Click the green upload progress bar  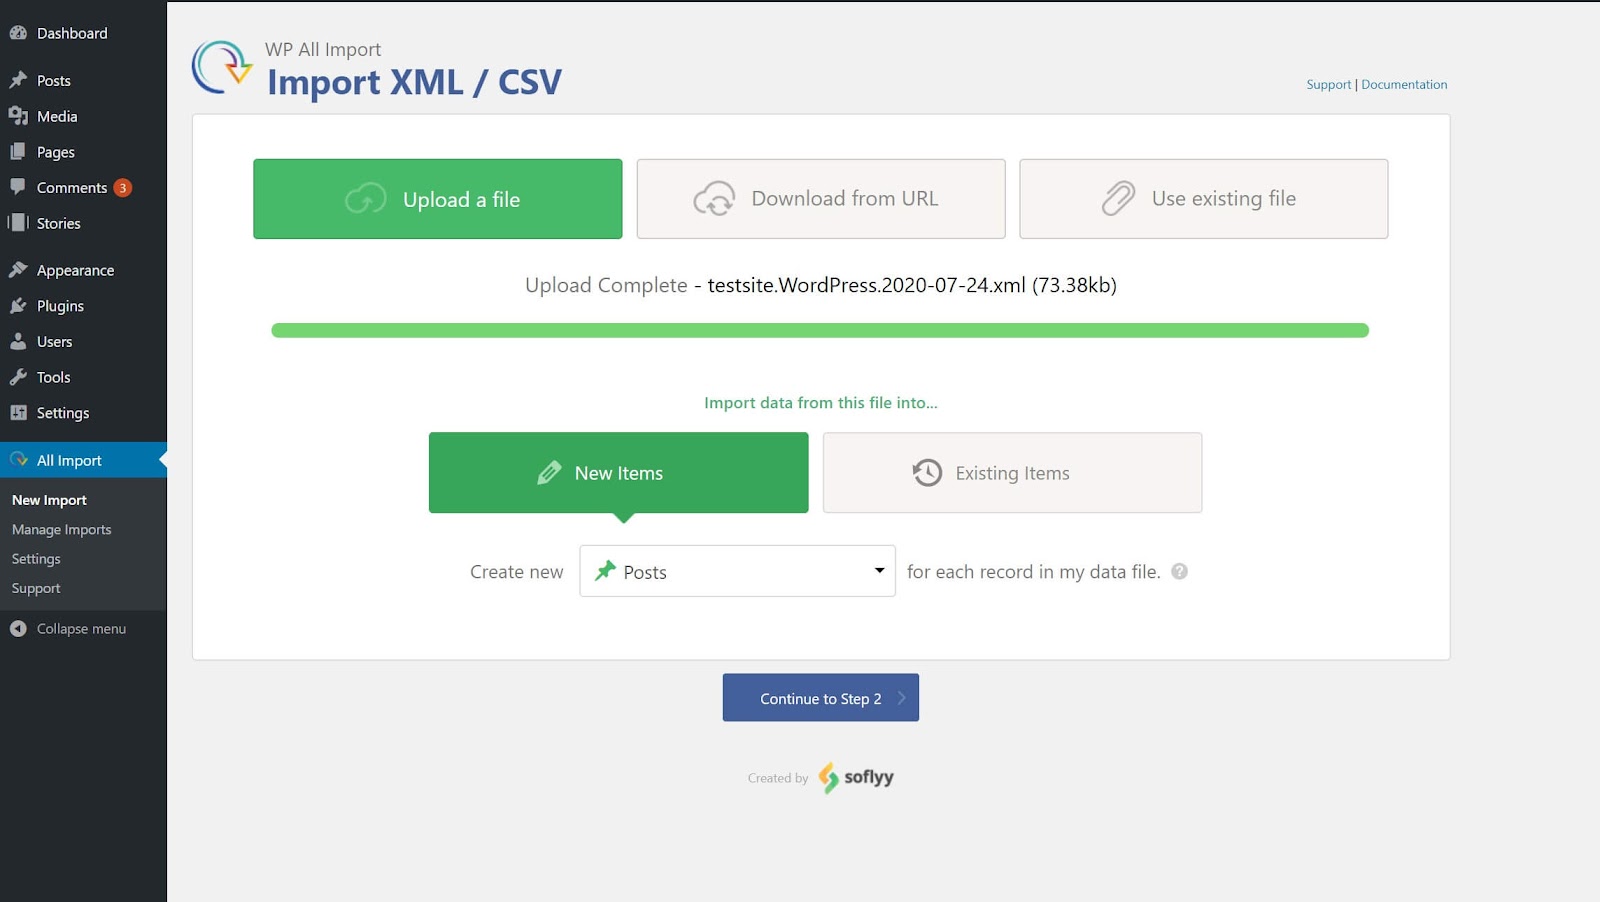click(x=820, y=330)
